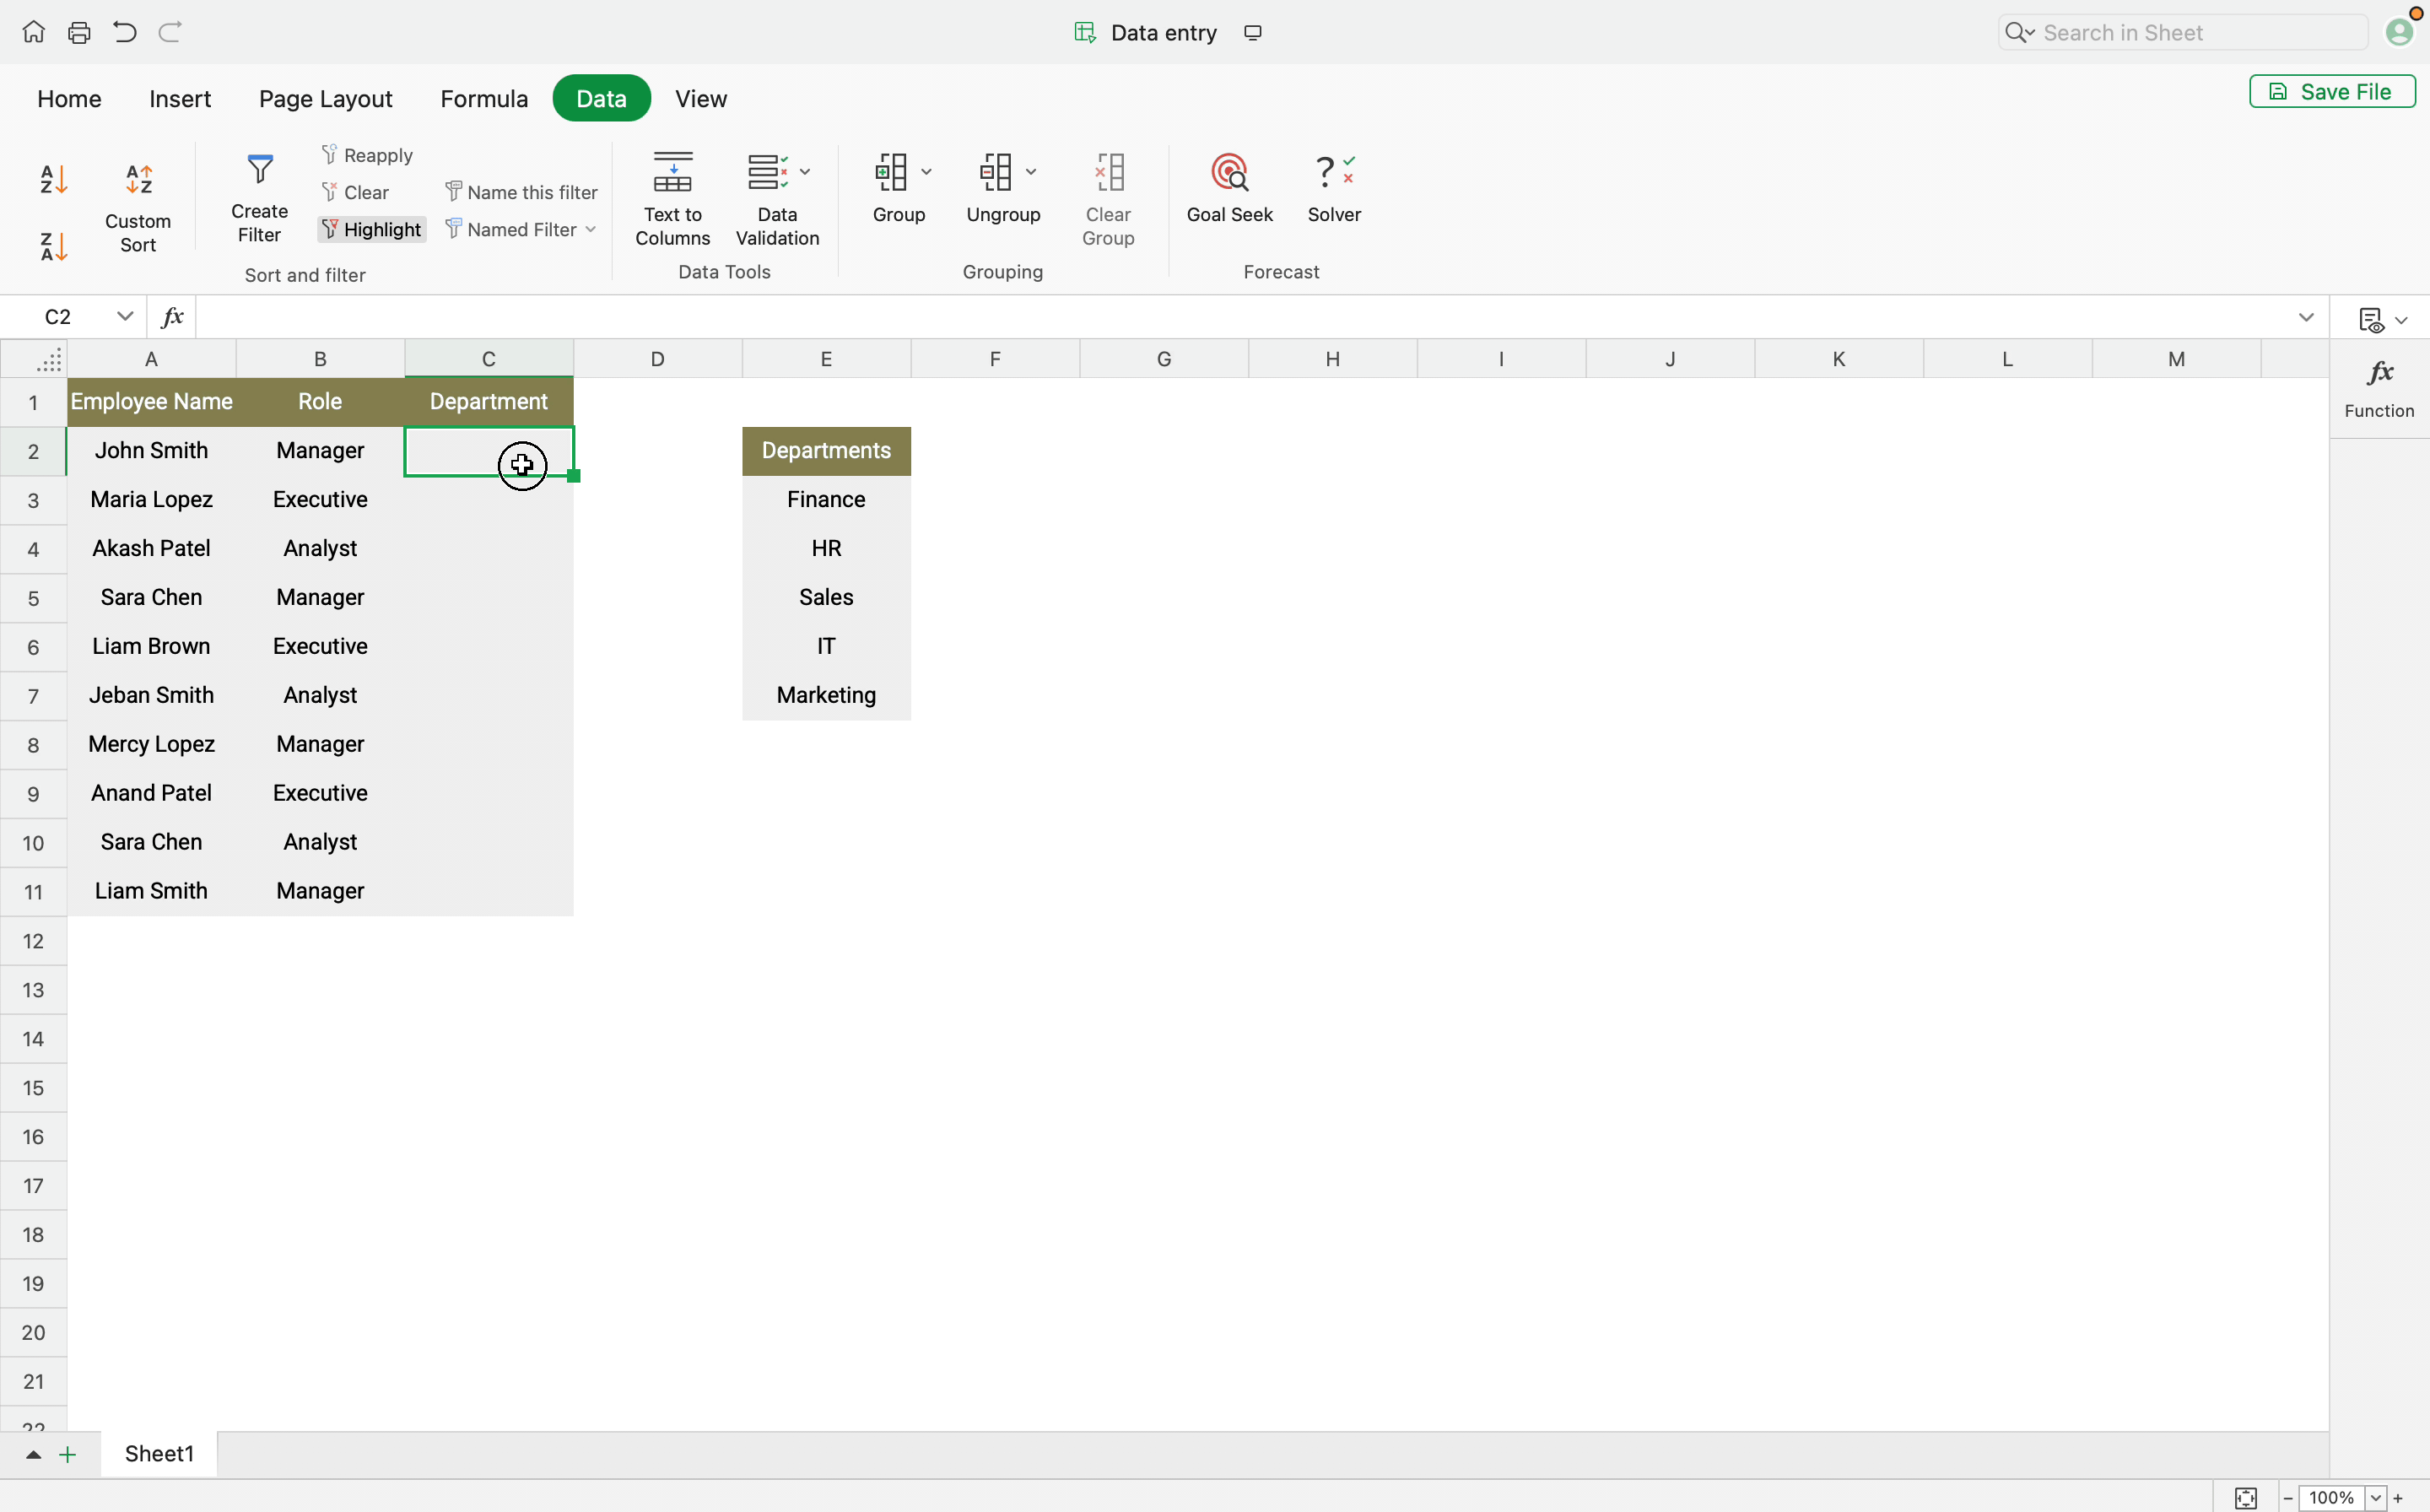
Task: Open Text to Columns tool
Action: [x=672, y=198]
